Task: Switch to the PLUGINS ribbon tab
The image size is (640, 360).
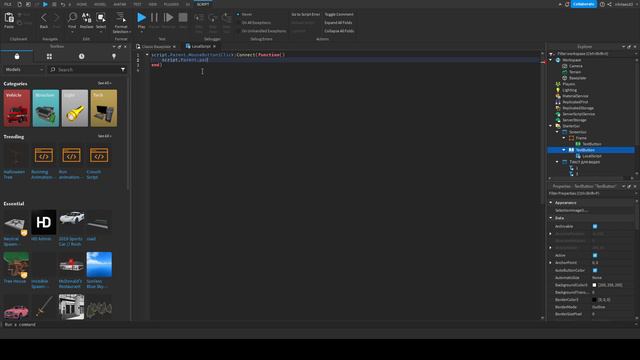Action: (171, 4)
